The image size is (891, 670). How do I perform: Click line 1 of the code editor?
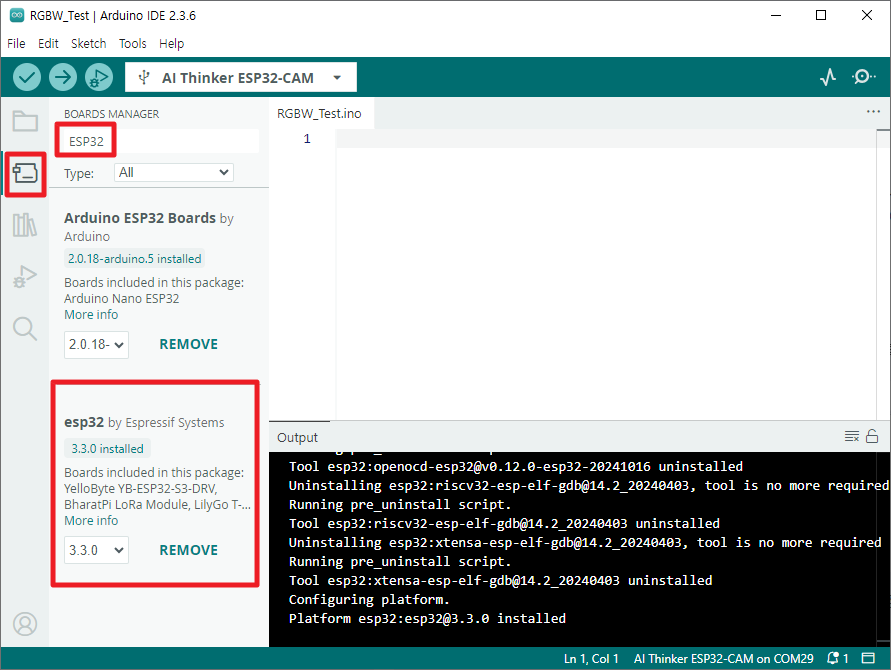coord(605,139)
